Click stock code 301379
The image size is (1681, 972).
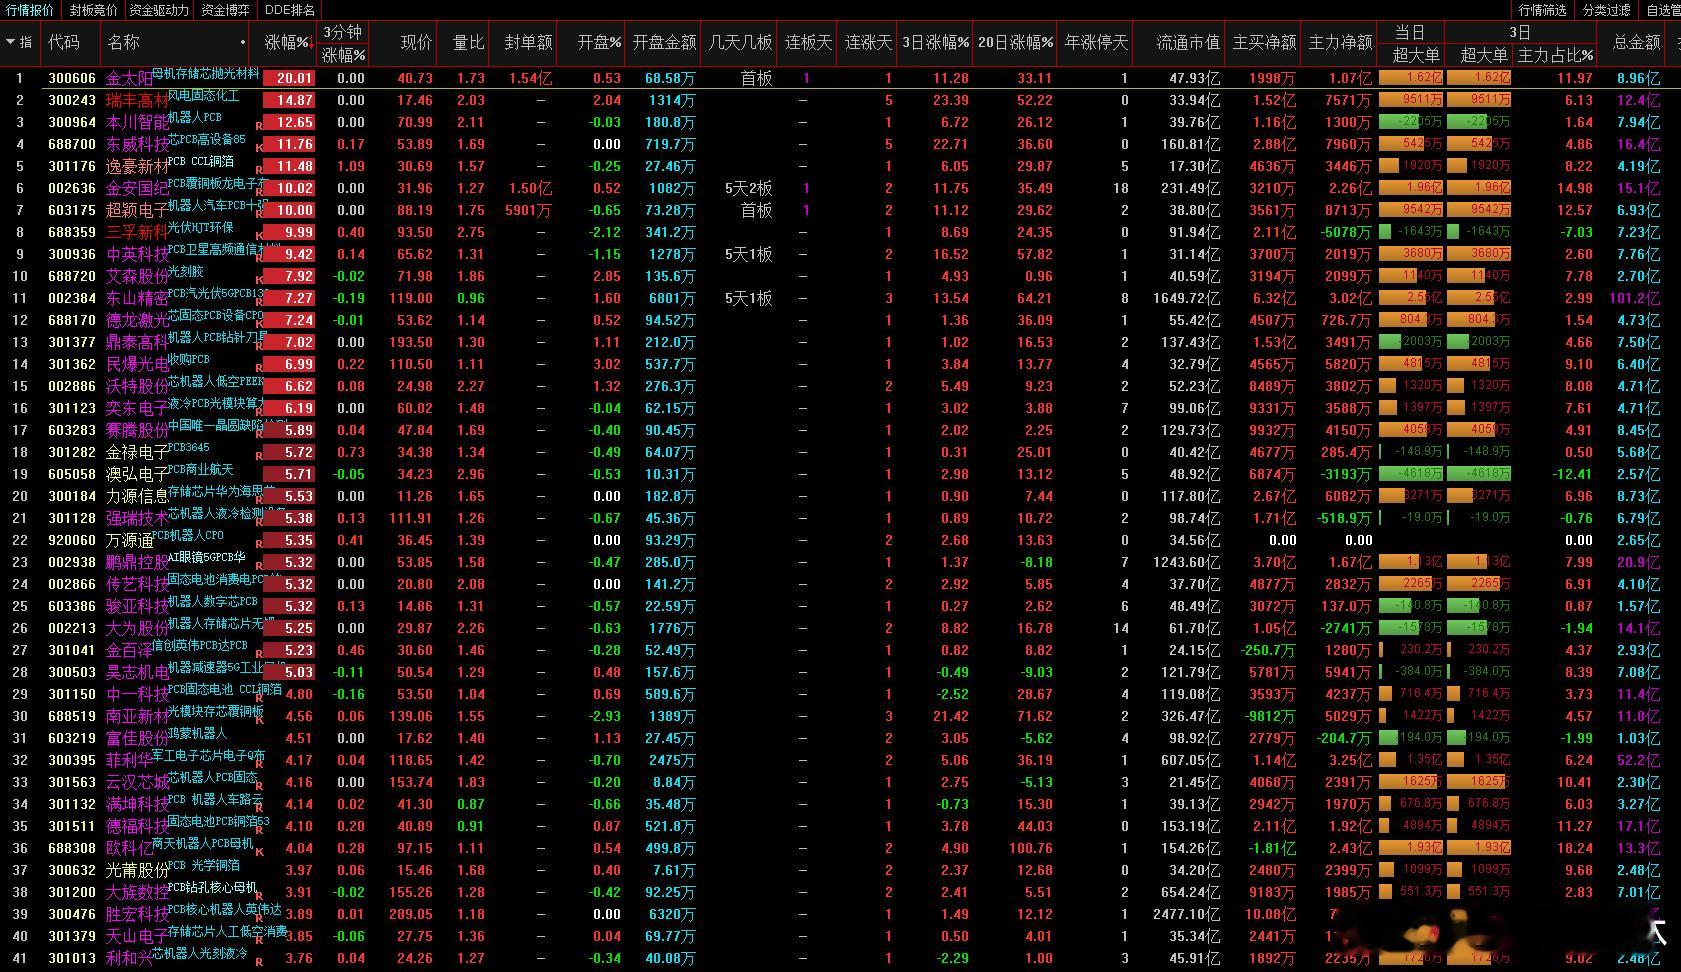(x=72, y=936)
